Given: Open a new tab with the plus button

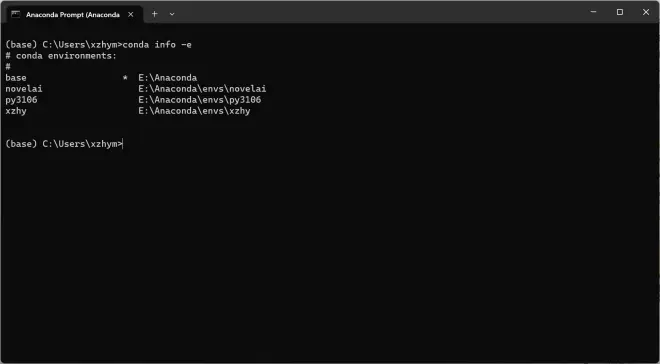Looking at the screenshot, I should pos(154,14).
